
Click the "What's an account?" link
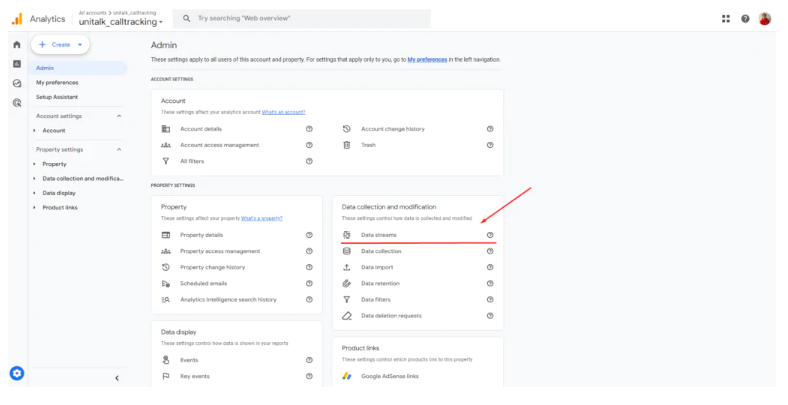tap(283, 112)
